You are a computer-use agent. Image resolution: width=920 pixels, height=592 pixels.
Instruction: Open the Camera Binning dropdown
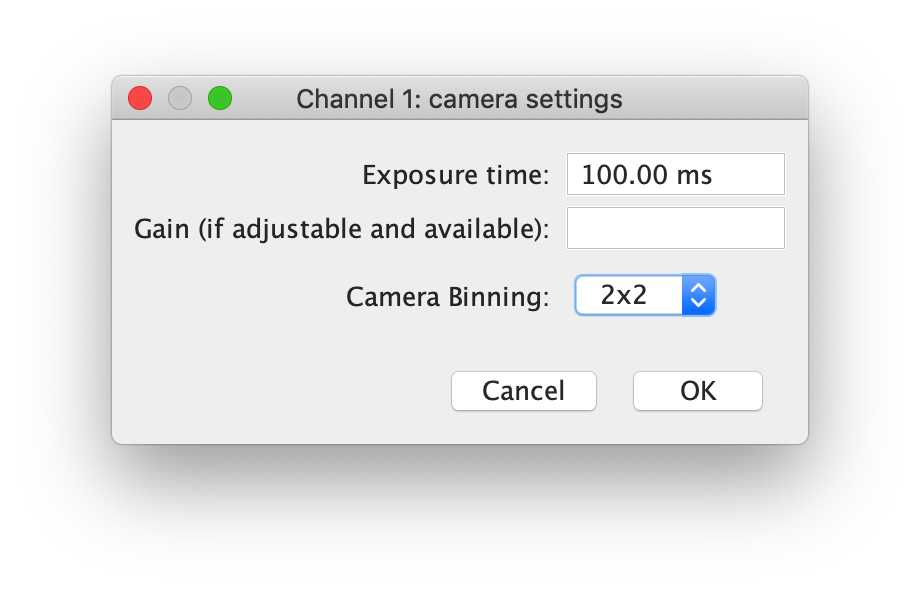coord(645,295)
